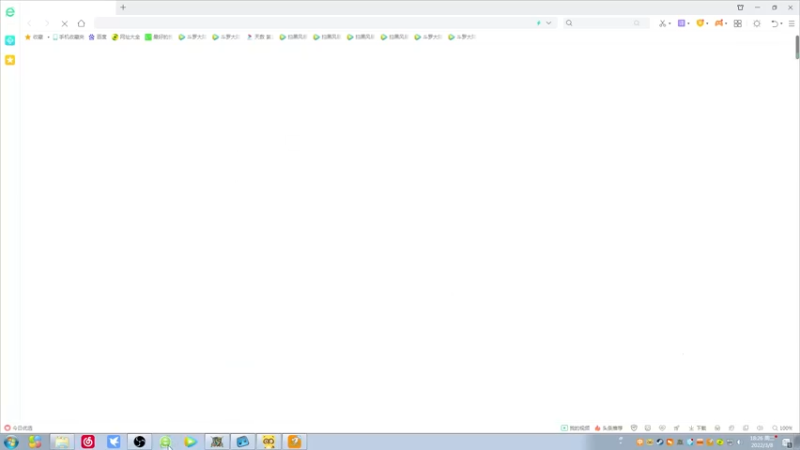Click the magnifier icon at the search box's right end
This screenshot has height=450, width=800.
coord(637,23)
